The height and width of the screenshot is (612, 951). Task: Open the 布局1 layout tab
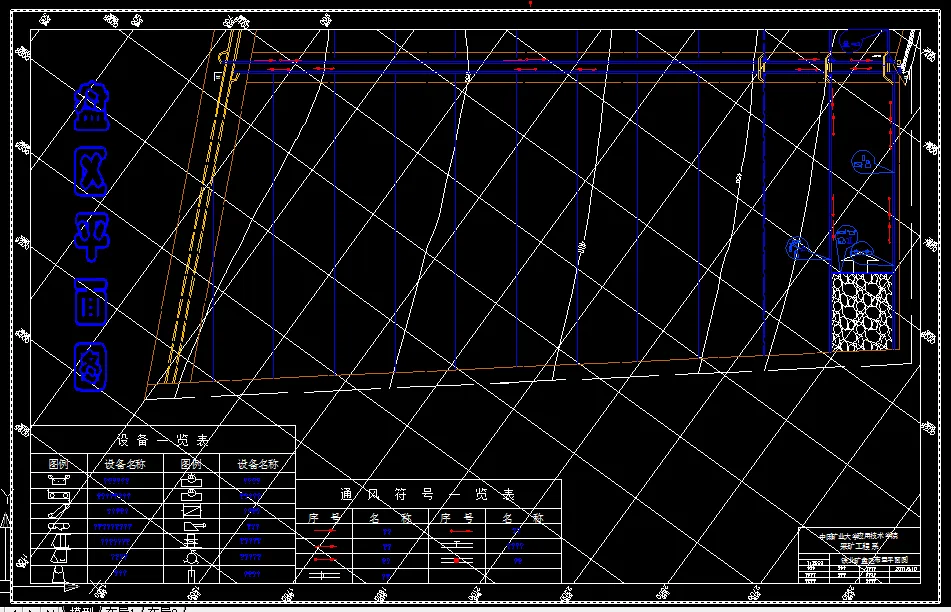tap(119, 609)
